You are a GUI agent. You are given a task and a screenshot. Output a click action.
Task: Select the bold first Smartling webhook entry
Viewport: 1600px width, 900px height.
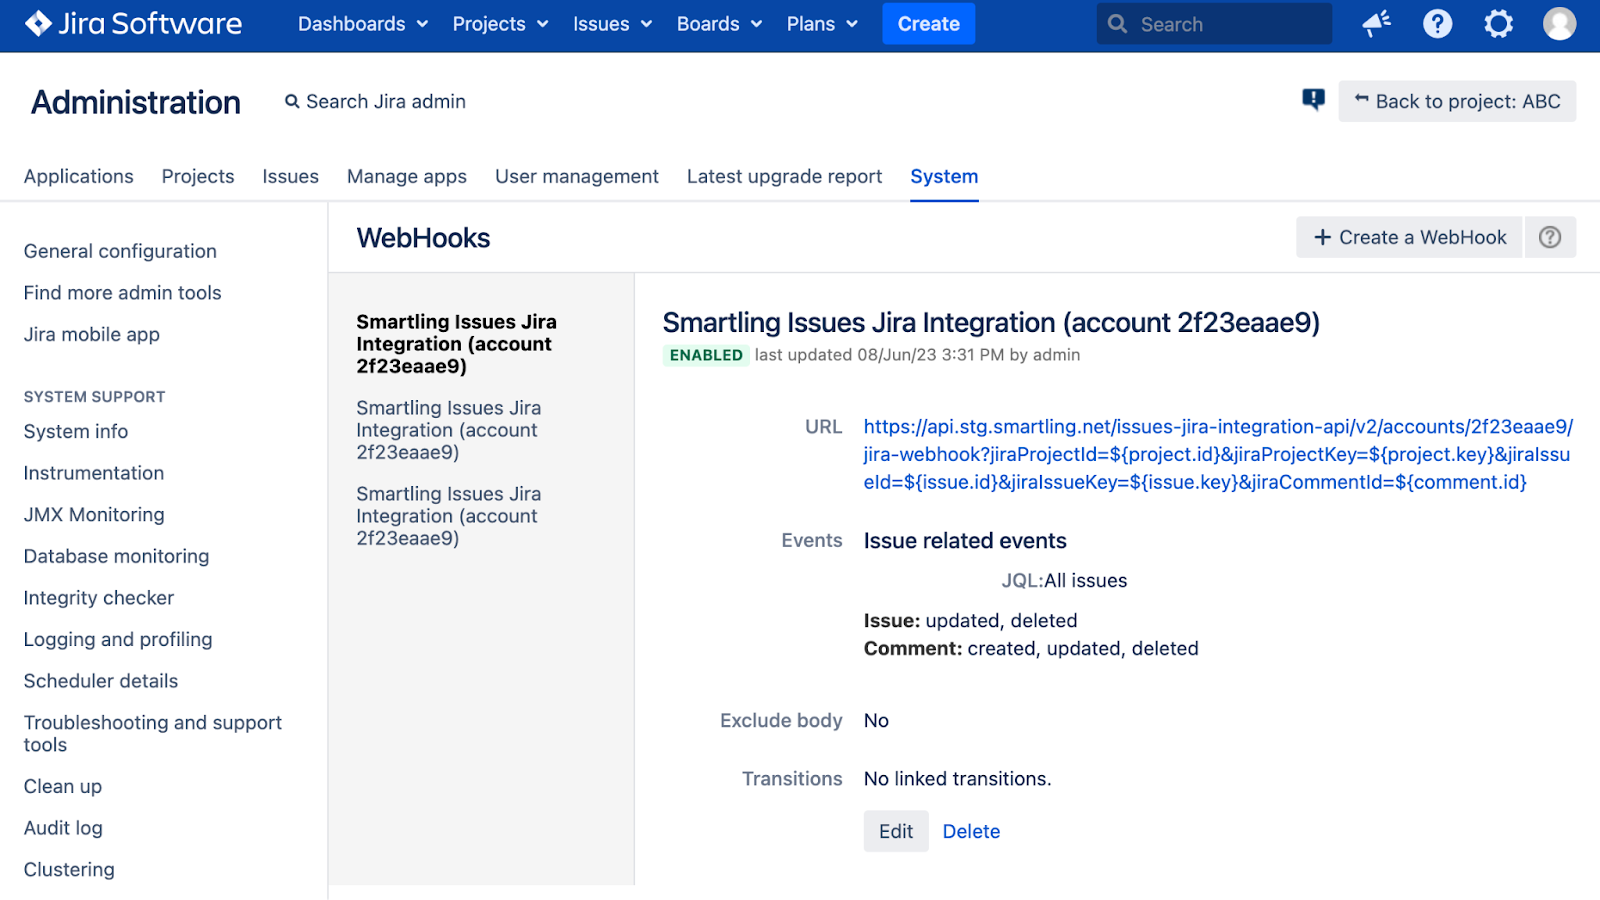pos(456,344)
